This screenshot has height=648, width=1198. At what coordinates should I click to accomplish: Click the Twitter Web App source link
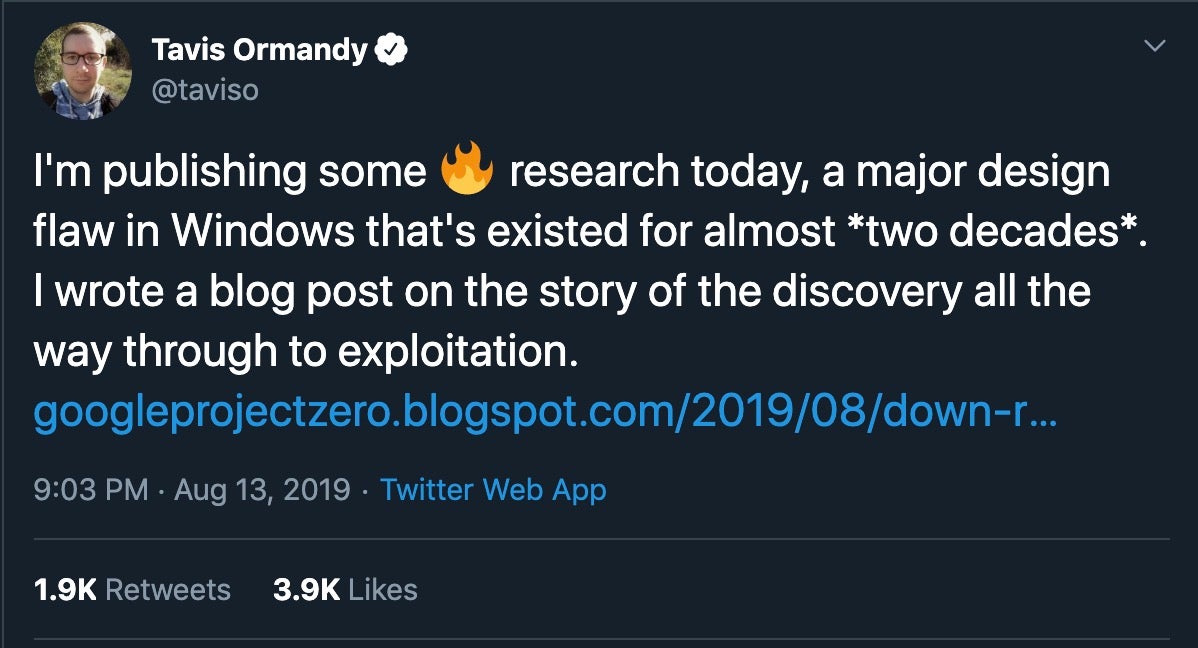[x=493, y=490]
